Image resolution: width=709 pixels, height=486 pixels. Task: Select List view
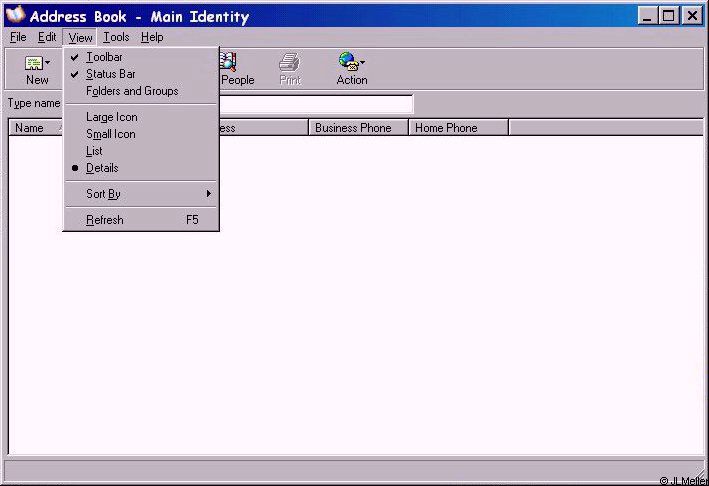pos(141,151)
